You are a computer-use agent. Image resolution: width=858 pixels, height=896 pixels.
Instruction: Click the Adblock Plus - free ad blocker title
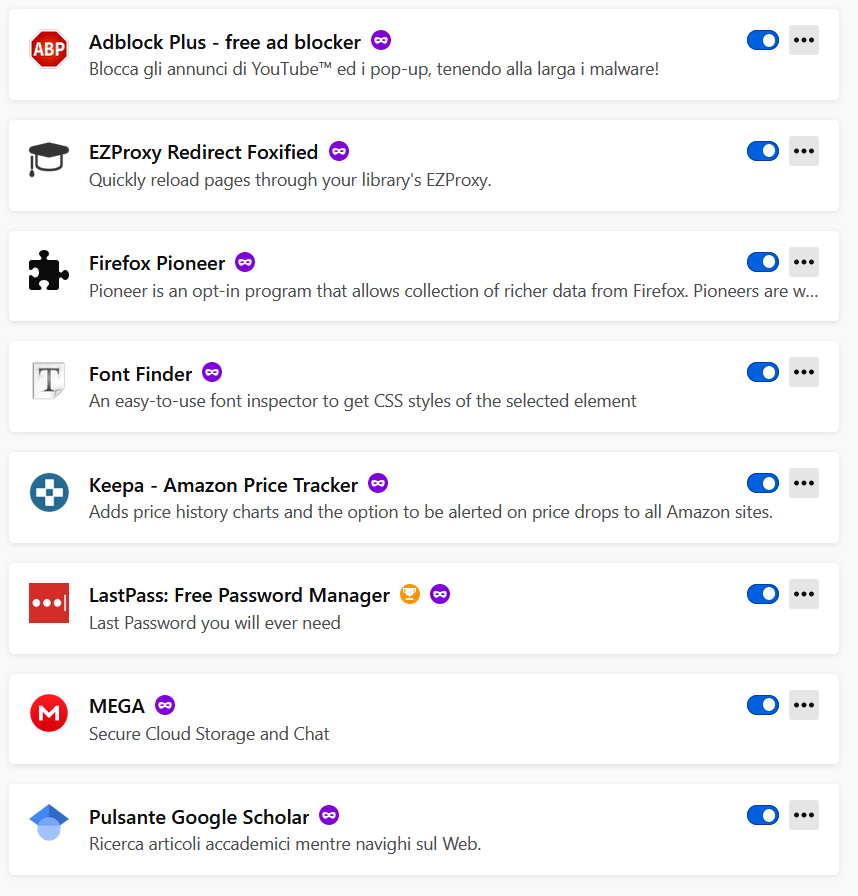pos(225,42)
